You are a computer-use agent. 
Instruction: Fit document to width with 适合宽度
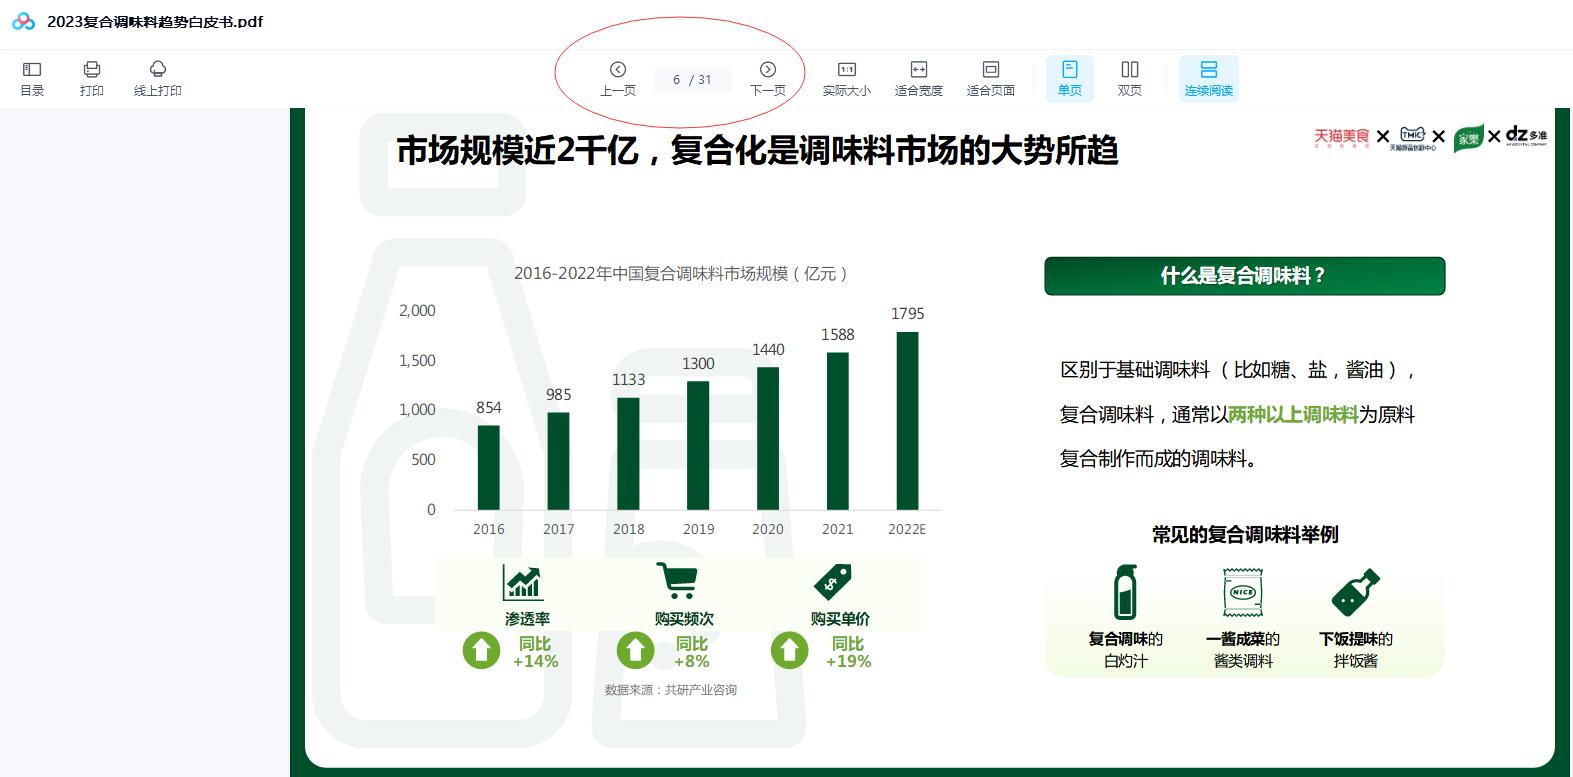point(918,78)
